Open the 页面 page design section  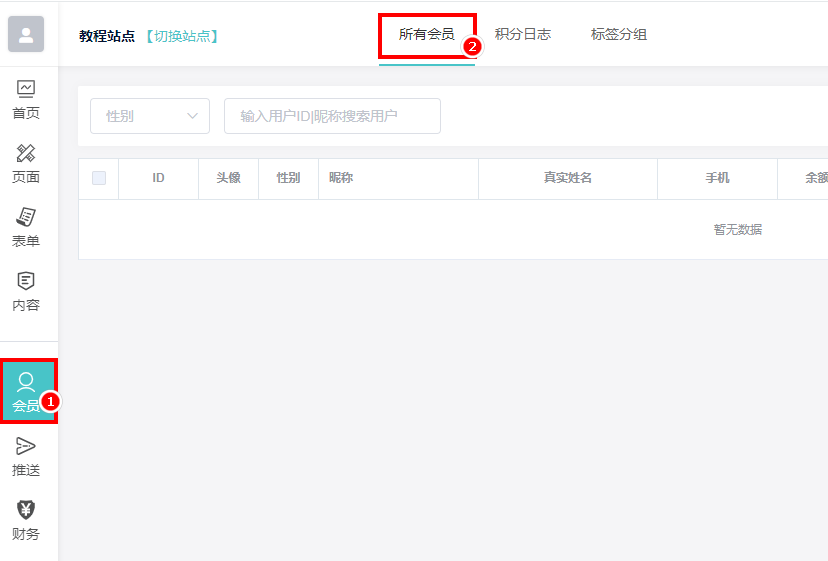click(x=26, y=164)
